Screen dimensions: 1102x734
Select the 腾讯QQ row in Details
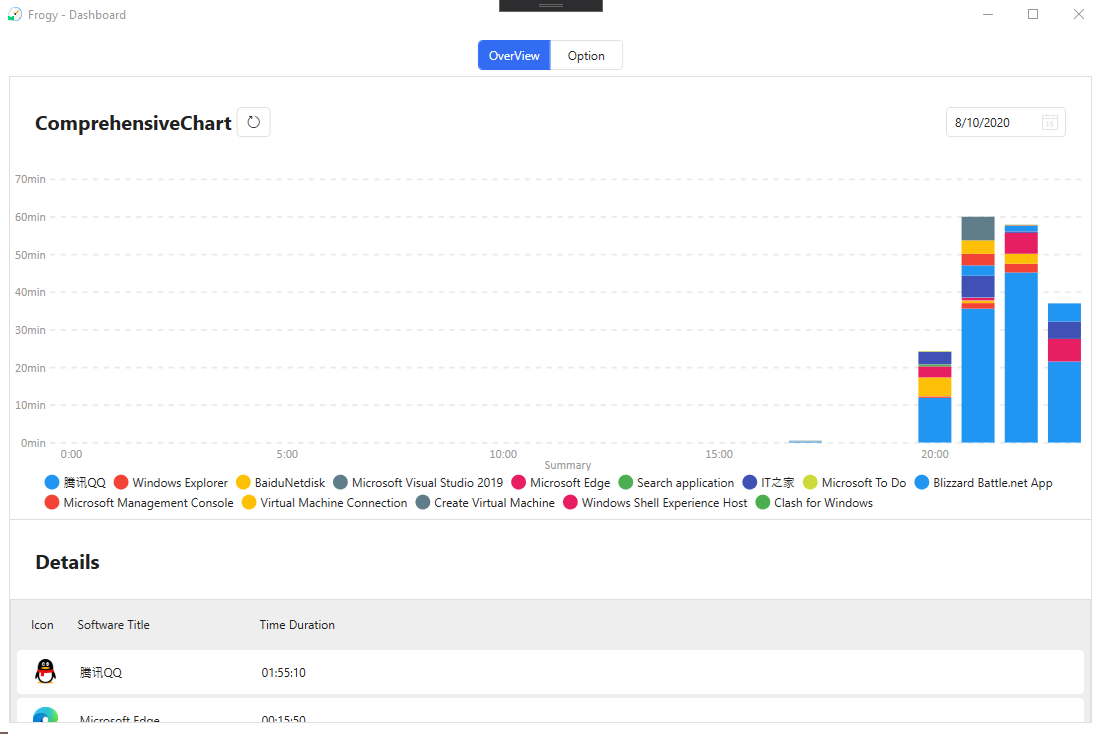550,672
